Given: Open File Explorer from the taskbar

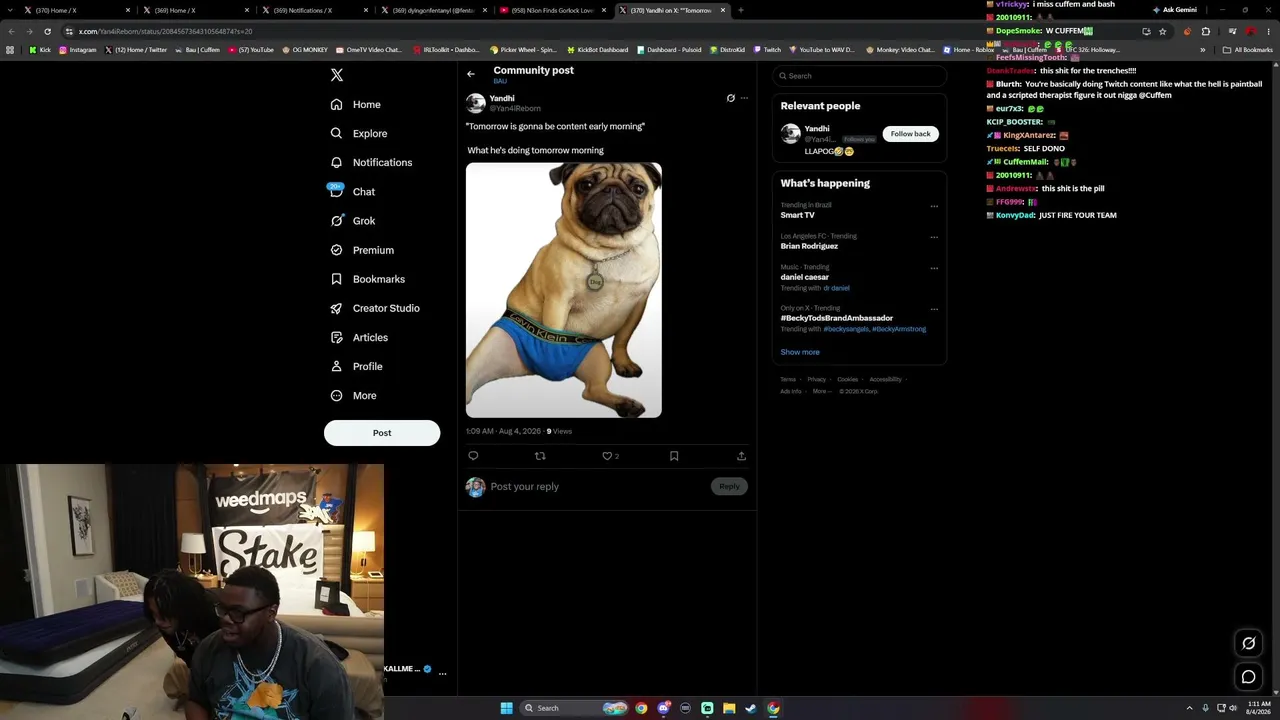Looking at the screenshot, I should point(729,708).
